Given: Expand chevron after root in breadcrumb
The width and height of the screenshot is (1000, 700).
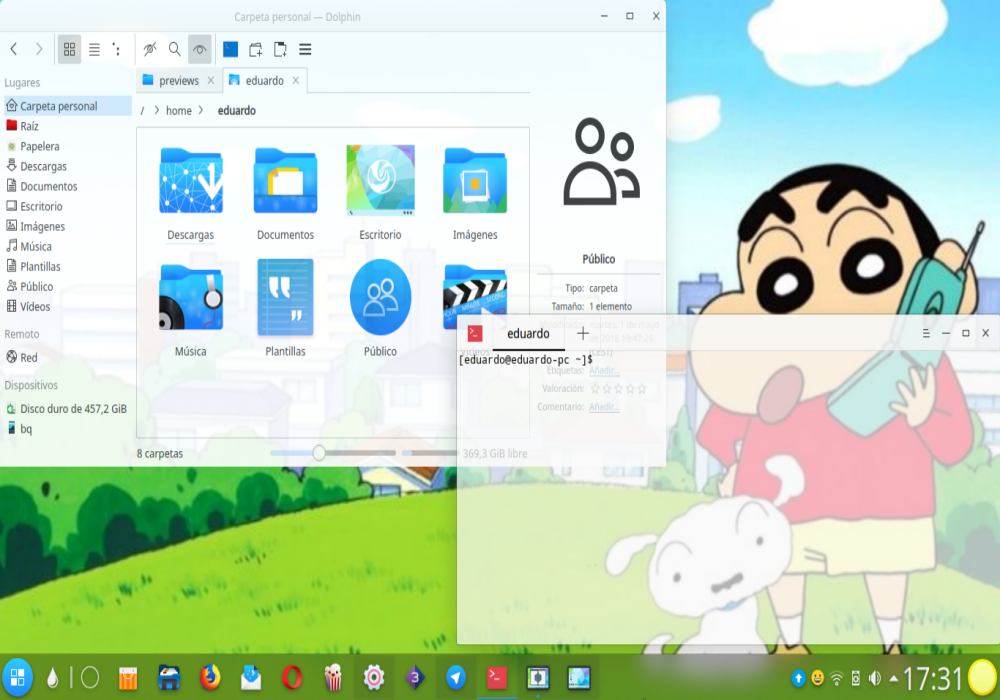Looking at the screenshot, I should click(x=156, y=110).
